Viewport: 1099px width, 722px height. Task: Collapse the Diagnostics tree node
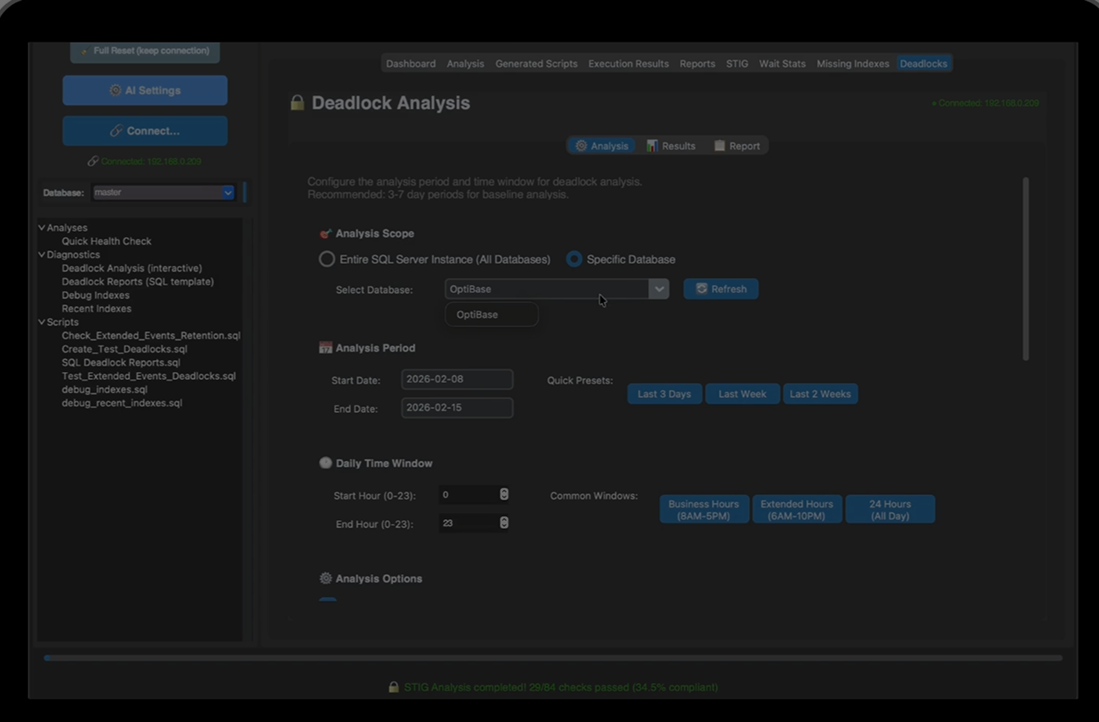point(41,254)
